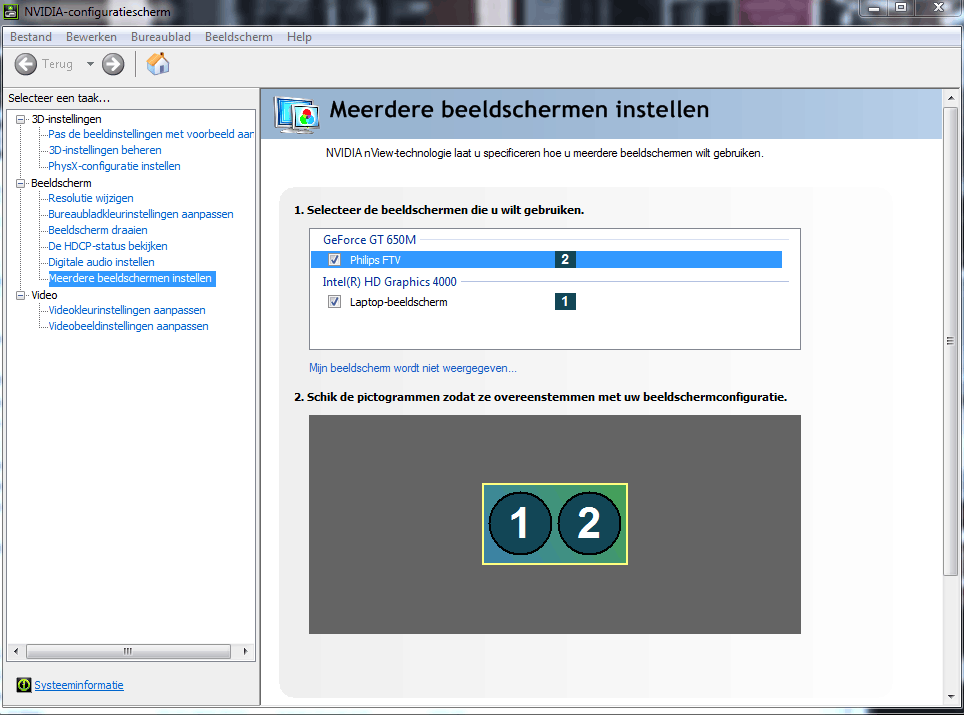Select display number badge 1 for Laptop-beeldscherm

tap(565, 301)
